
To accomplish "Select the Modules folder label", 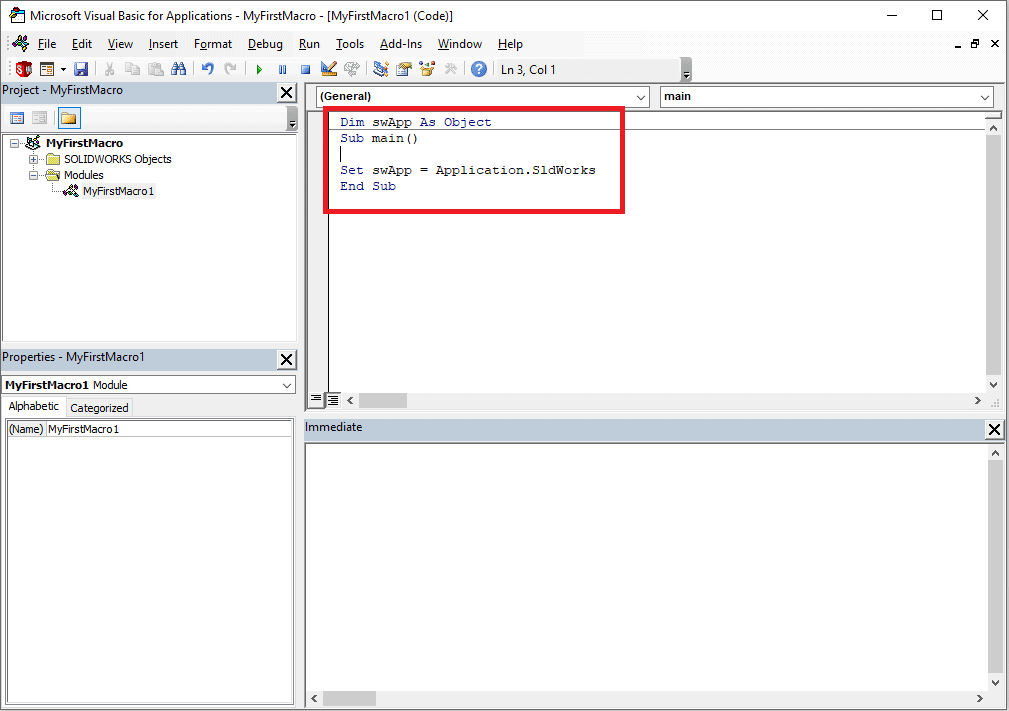I will coord(84,175).
